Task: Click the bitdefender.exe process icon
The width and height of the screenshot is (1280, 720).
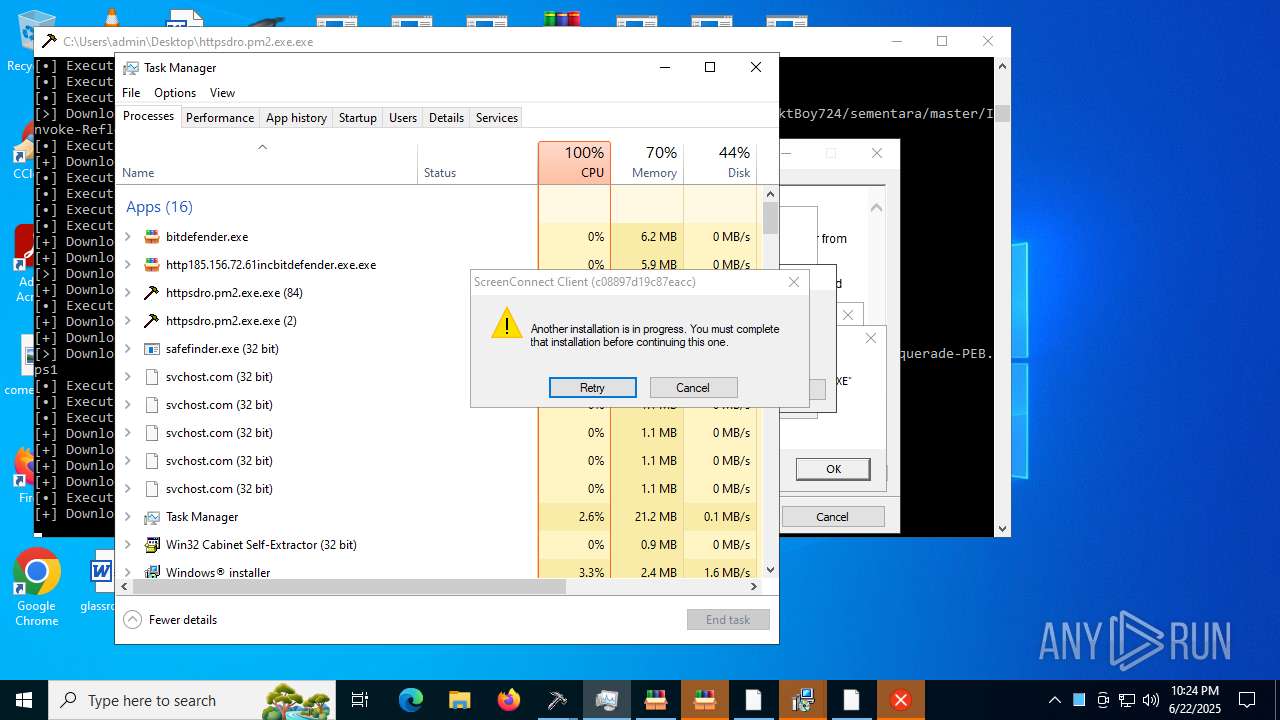Action: (x=152, y=237)
